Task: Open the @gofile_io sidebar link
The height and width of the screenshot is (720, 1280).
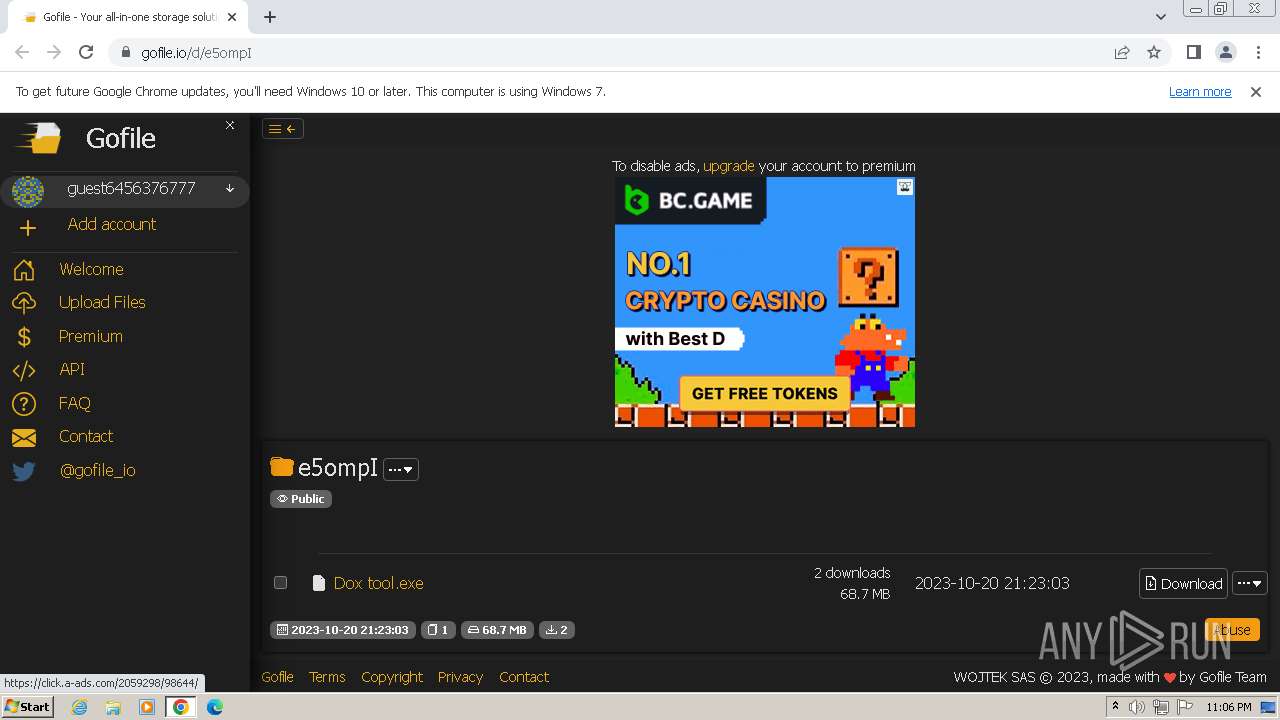Action: pos(98,470)
